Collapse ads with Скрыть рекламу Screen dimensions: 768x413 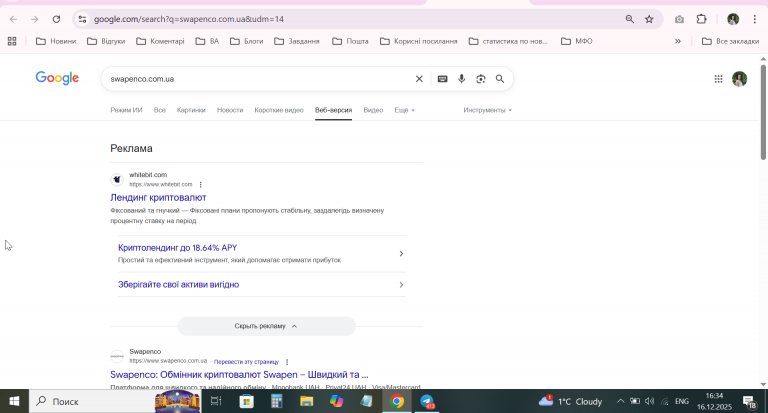coord(266,326)
